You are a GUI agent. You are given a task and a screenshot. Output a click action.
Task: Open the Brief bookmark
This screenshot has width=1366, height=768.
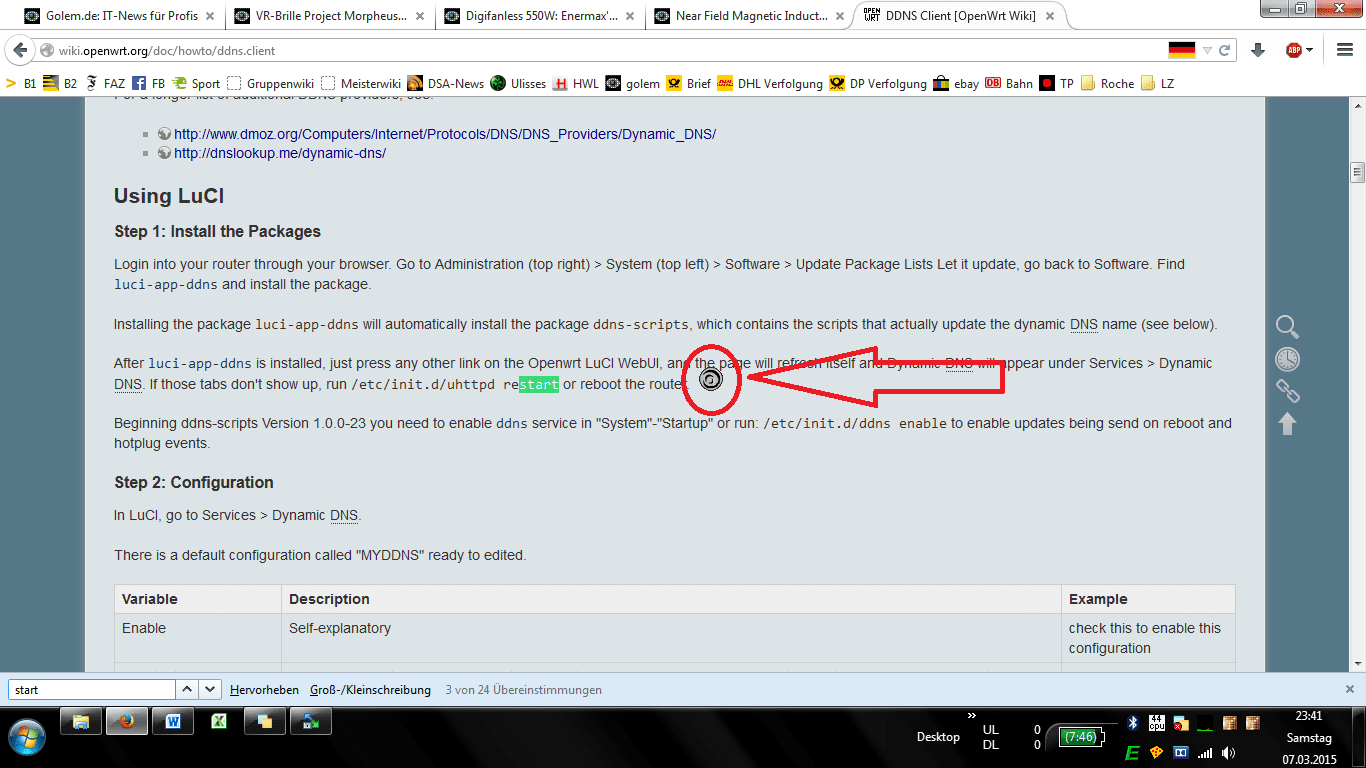[x=689, y=84]
